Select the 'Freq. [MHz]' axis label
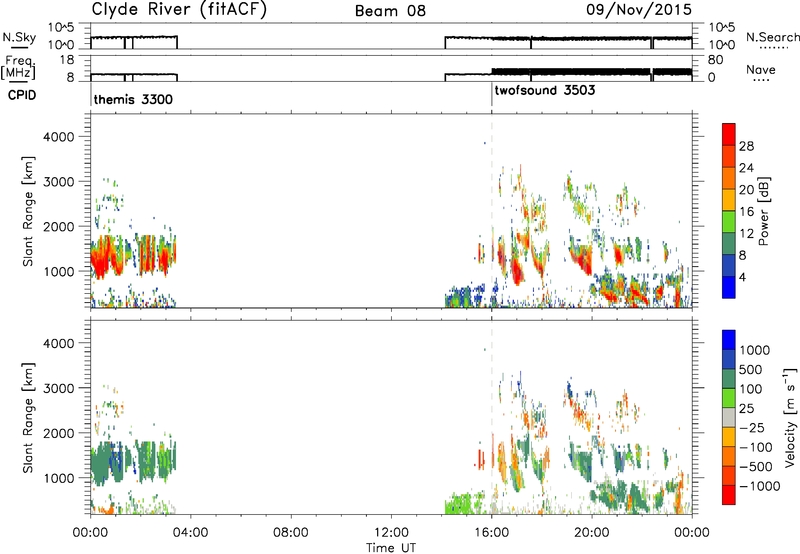This screenshot has width=800, height=554. click(19, 67)
